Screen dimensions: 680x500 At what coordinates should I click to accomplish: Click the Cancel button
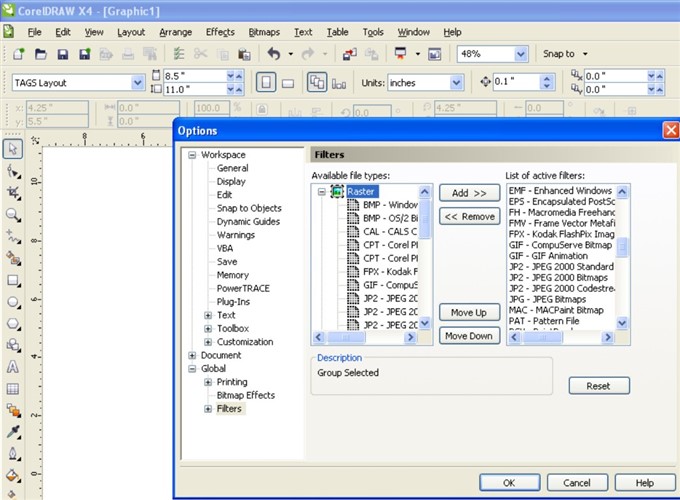[x=577, y=483]
